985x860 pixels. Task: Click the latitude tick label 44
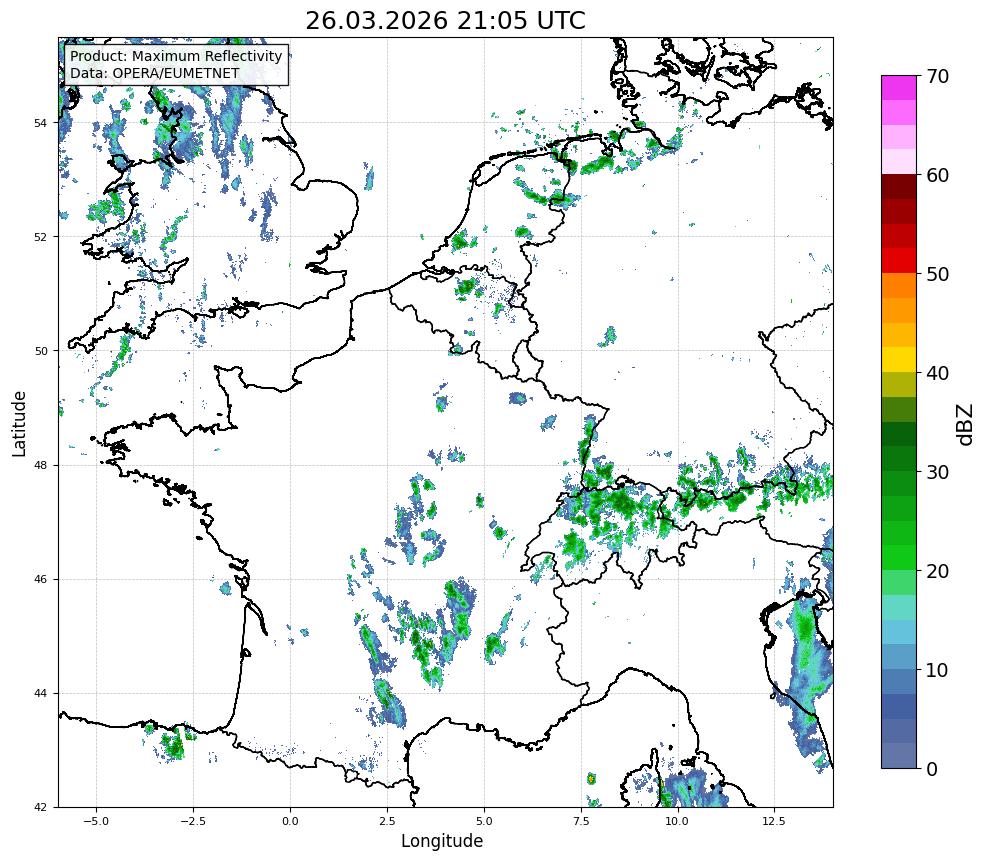tap(40, 694)
